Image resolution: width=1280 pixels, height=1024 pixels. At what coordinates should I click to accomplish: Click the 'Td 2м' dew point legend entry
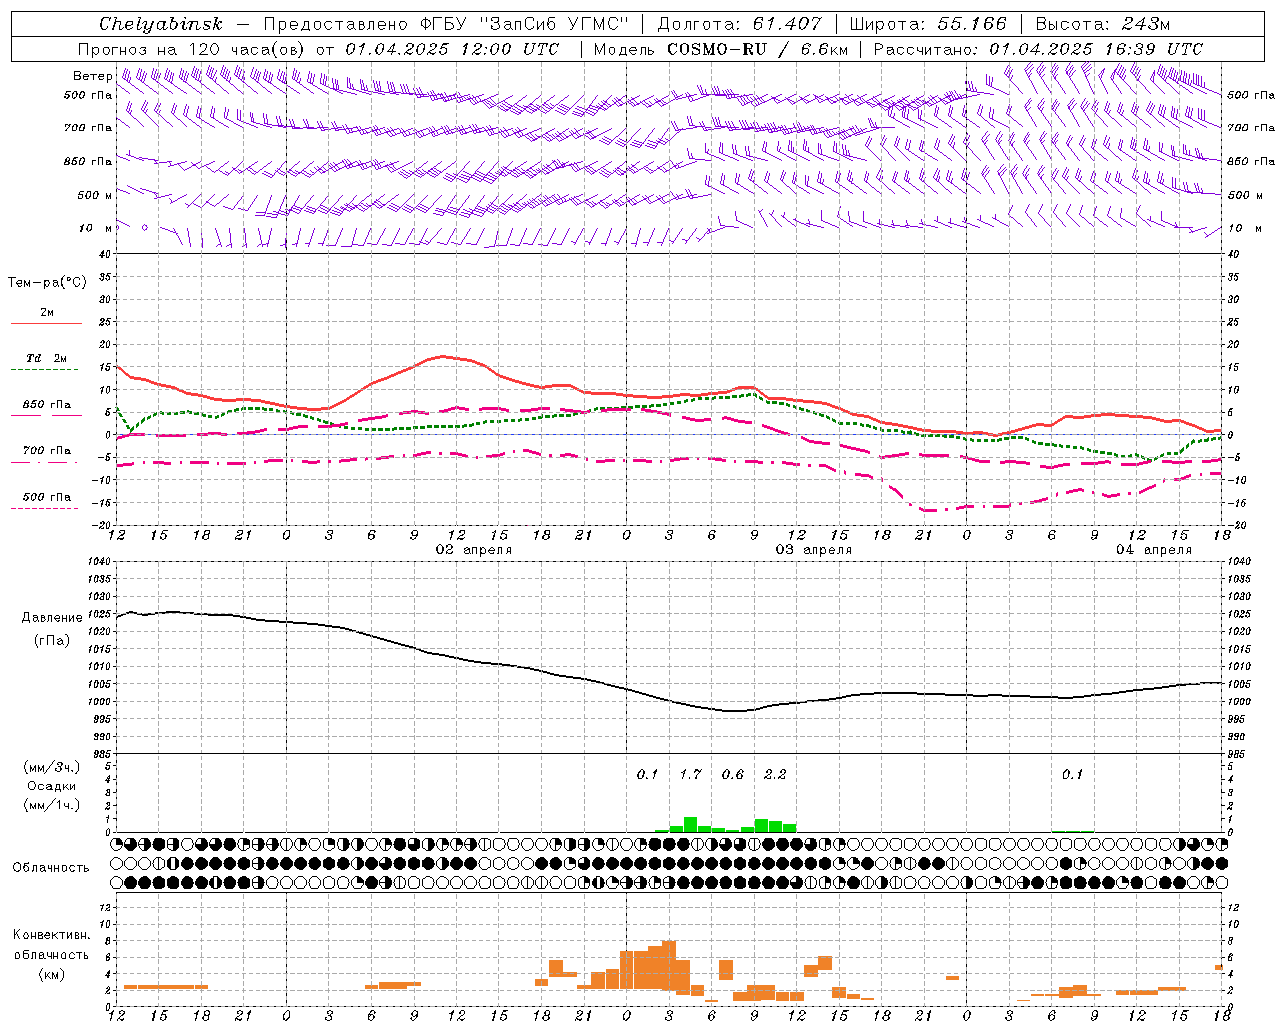(x=47, y=358)
